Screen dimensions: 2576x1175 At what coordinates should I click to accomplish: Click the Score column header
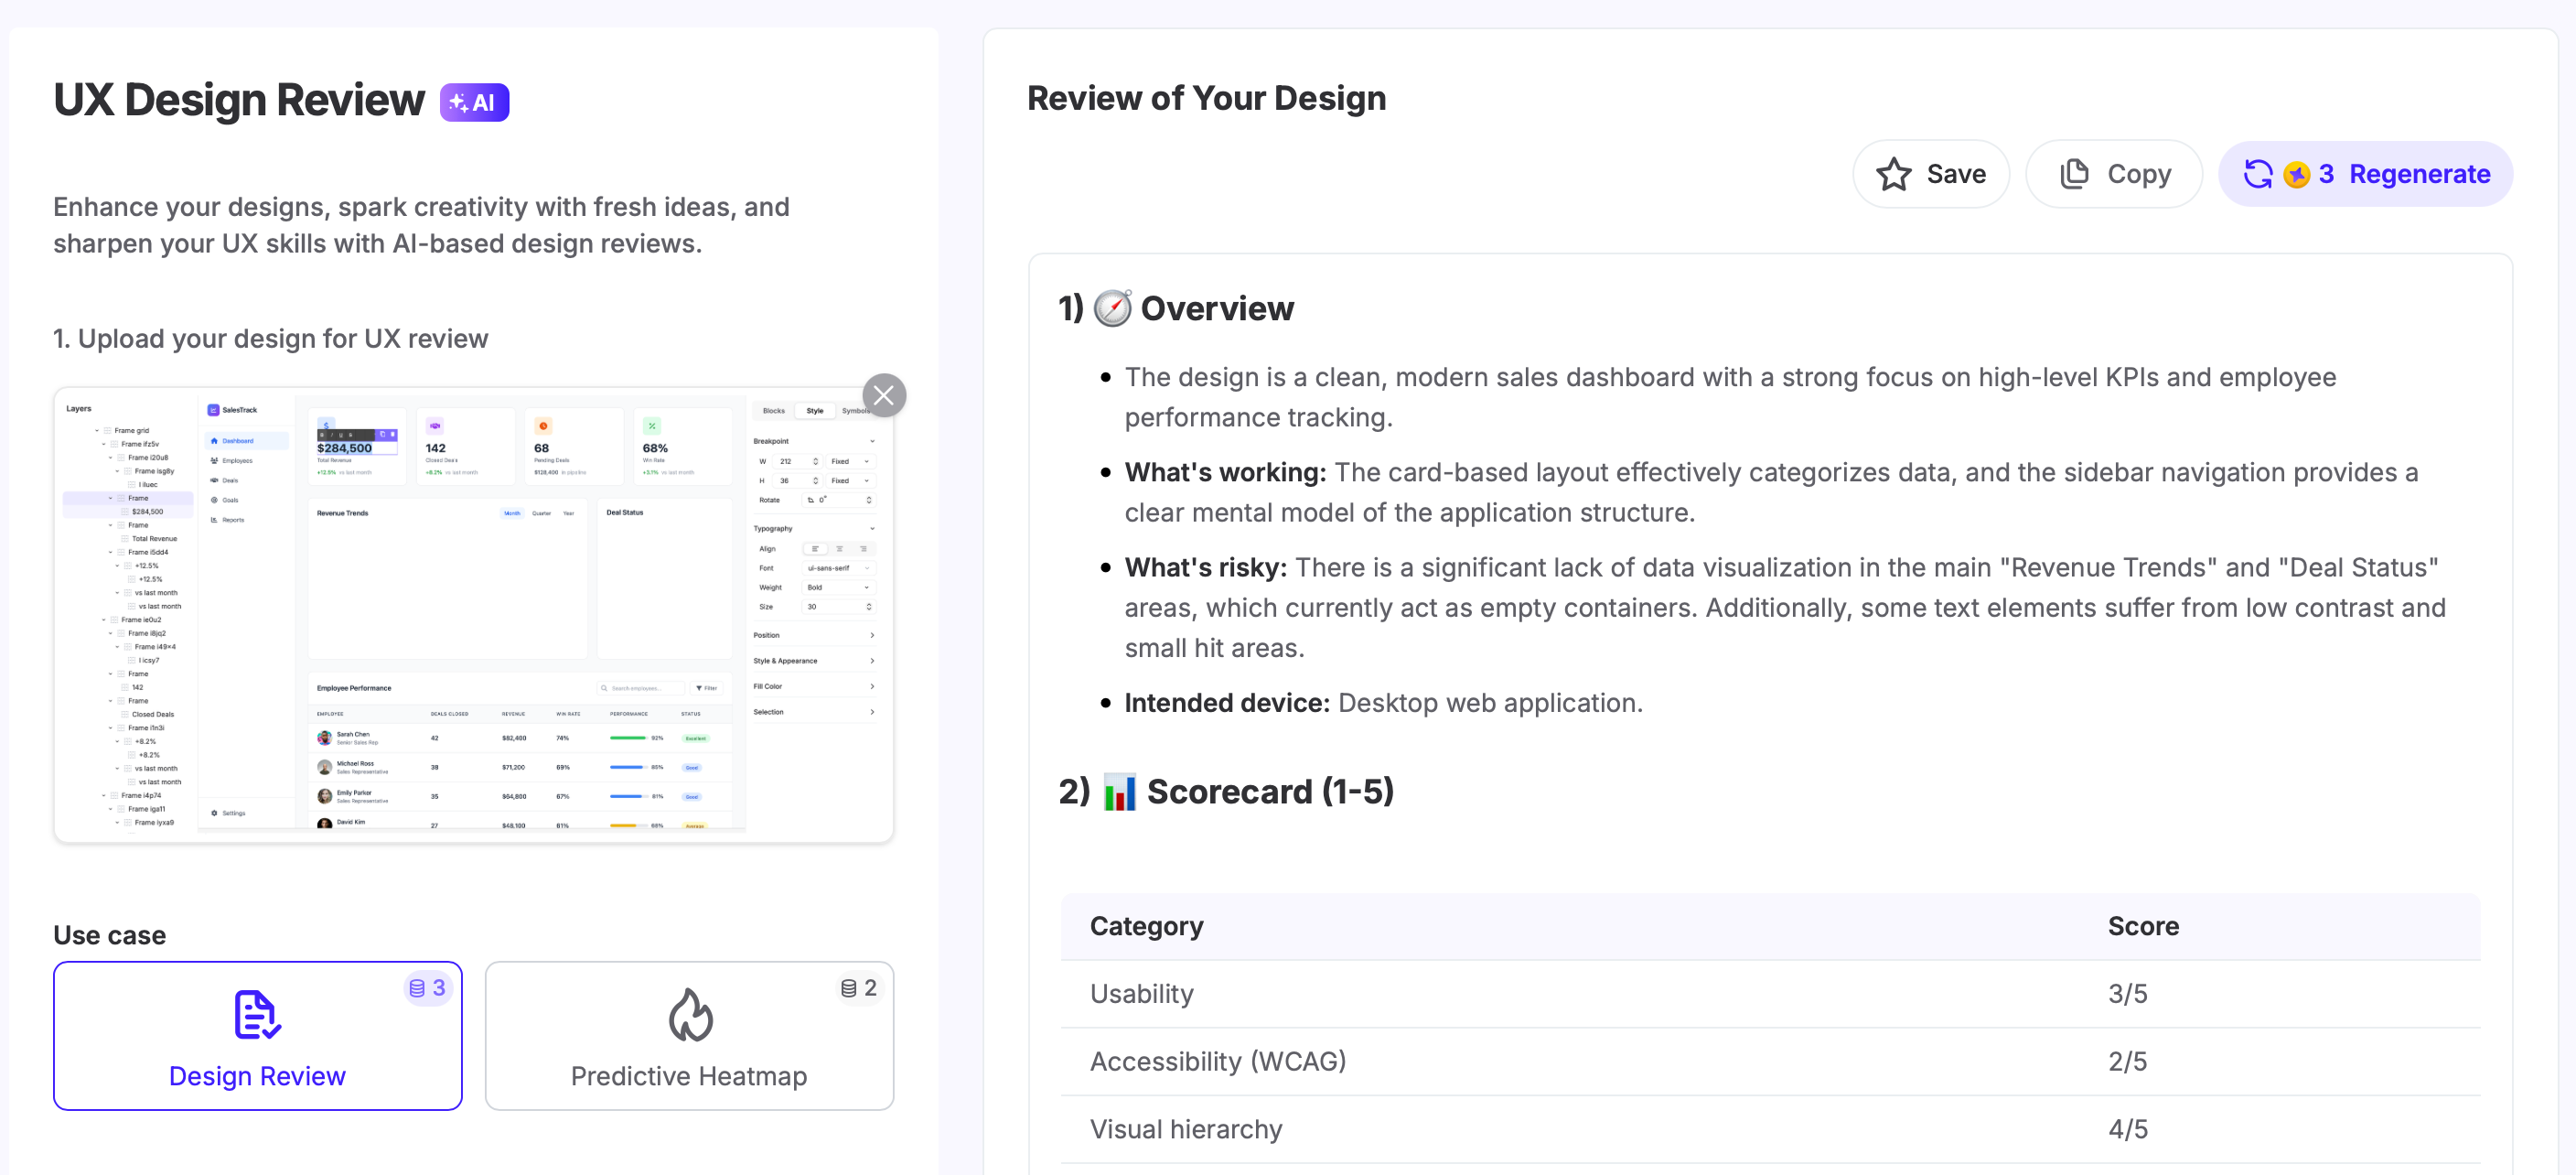[2142, 925]
